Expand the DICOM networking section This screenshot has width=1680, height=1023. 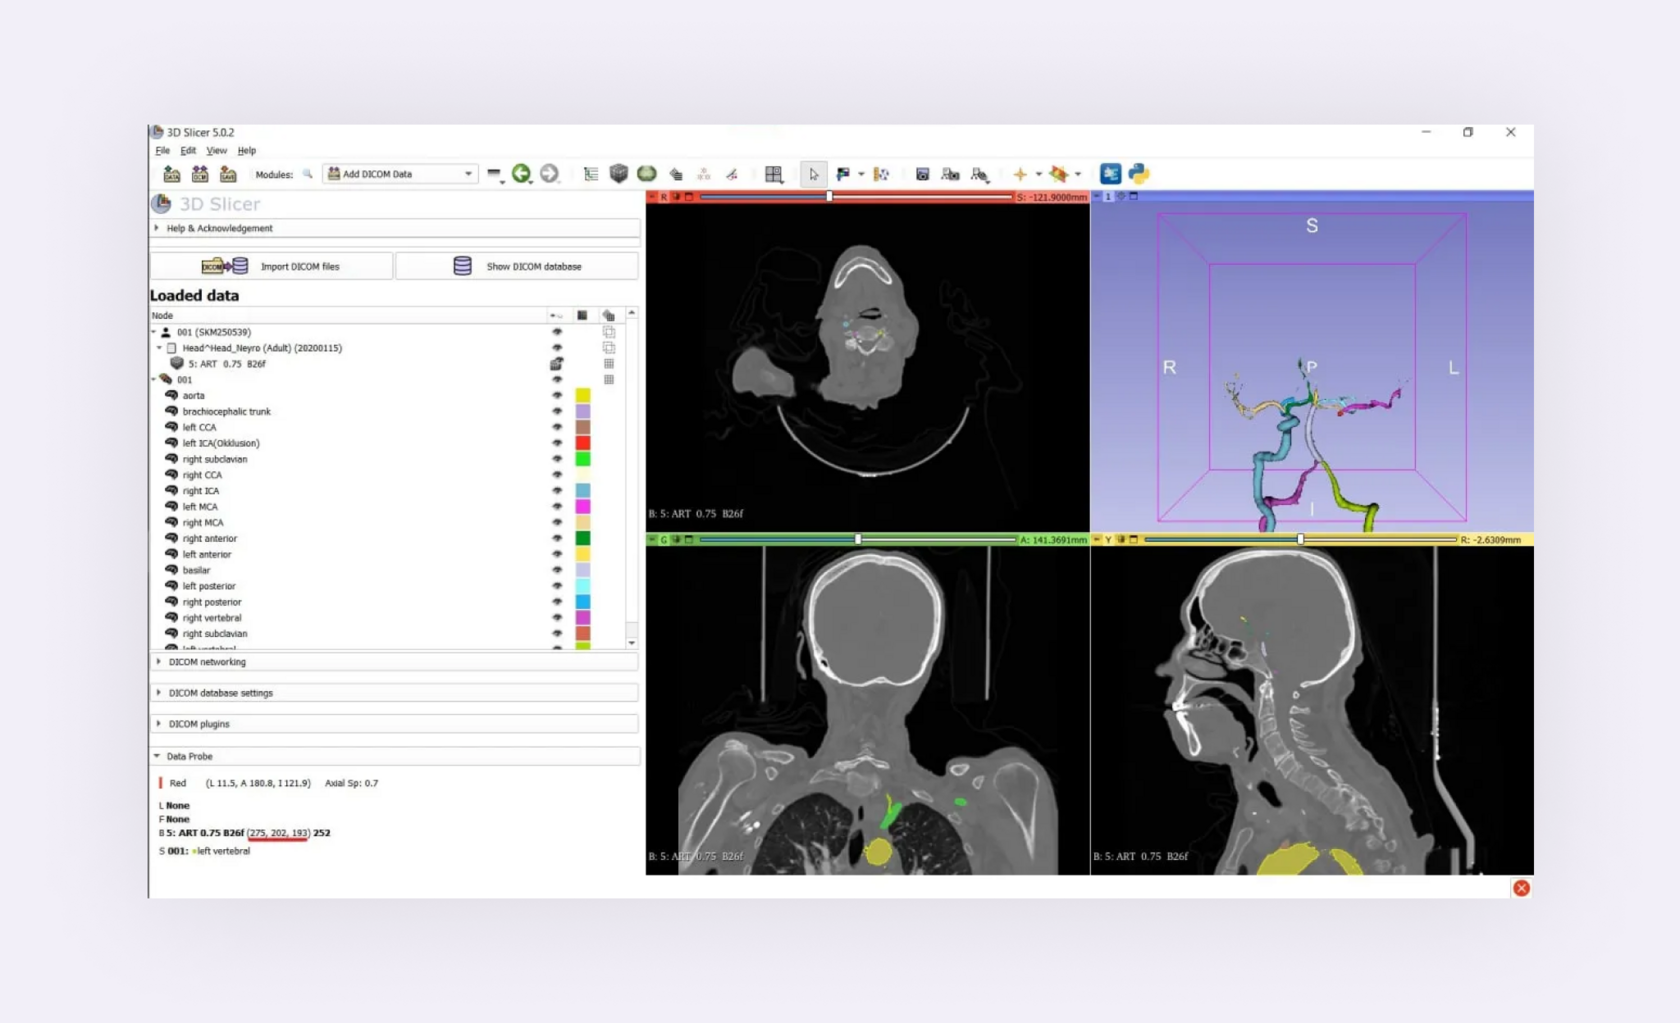pos(395,662)
